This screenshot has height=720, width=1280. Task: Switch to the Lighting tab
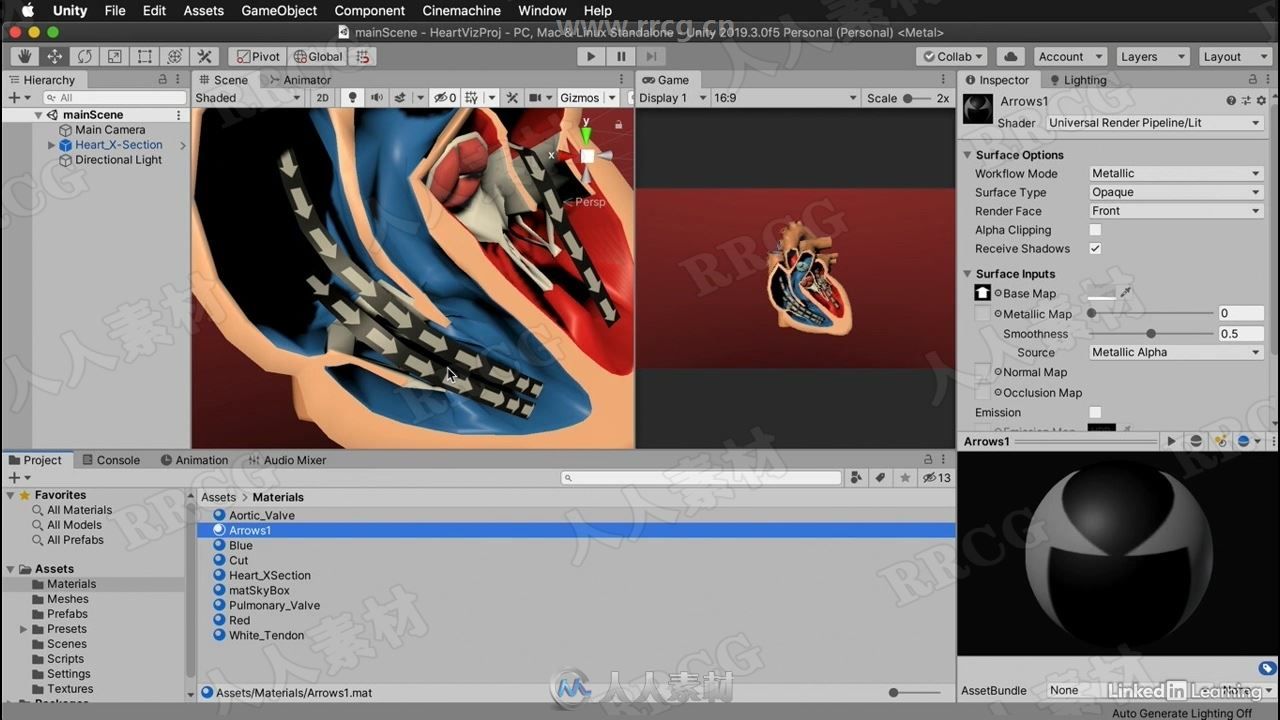tap(1076, 80)
